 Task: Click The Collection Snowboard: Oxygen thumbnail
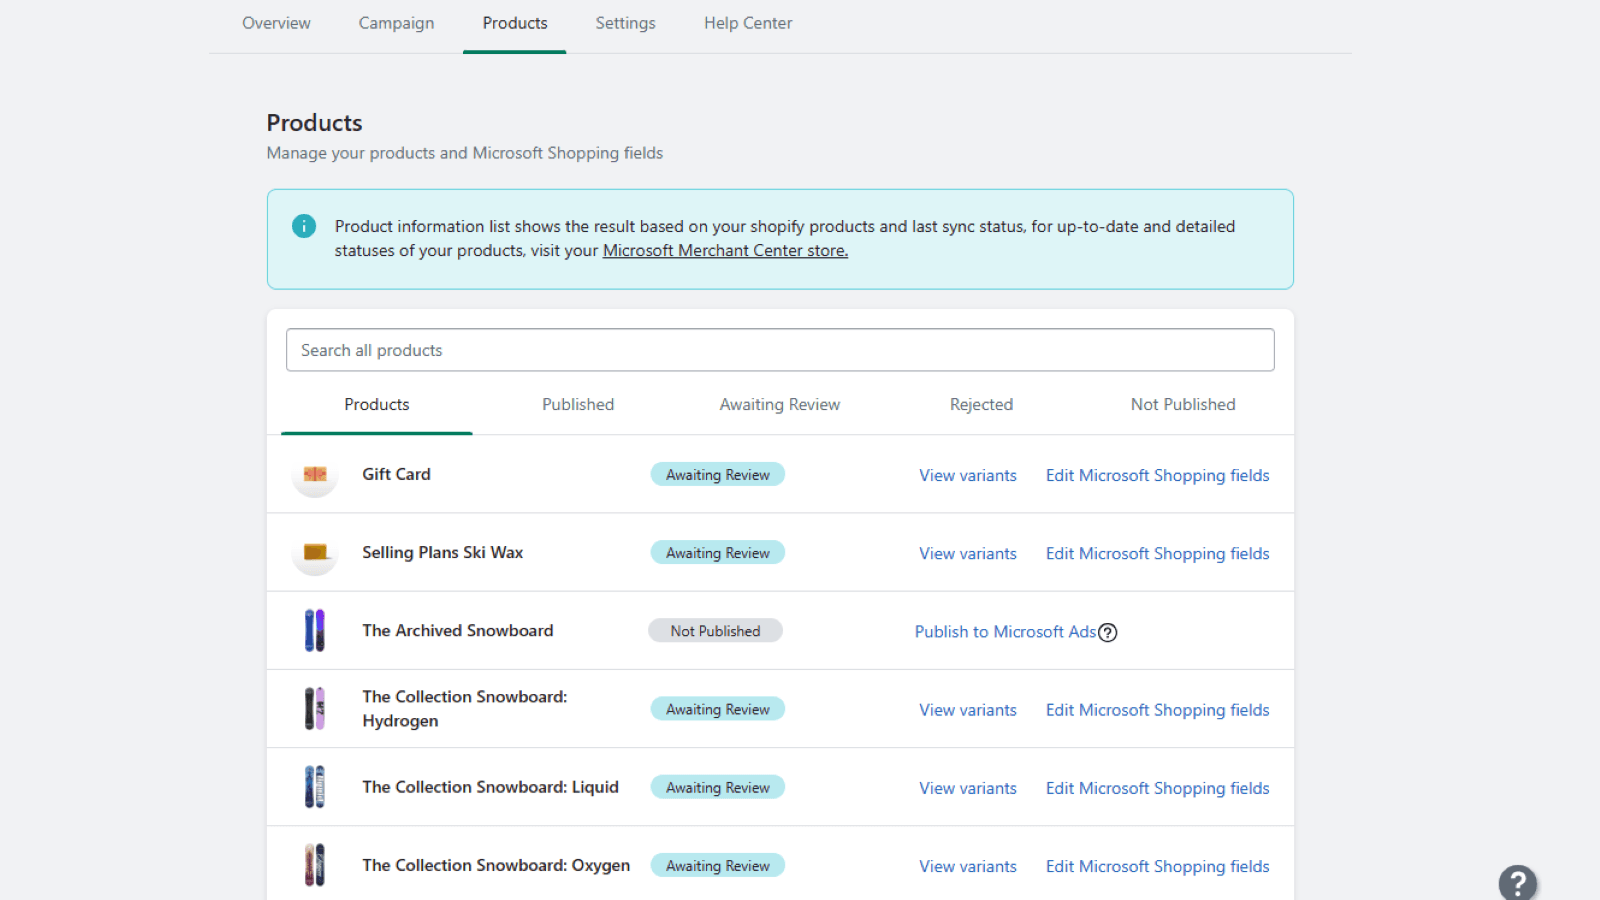tap(314, 864)
